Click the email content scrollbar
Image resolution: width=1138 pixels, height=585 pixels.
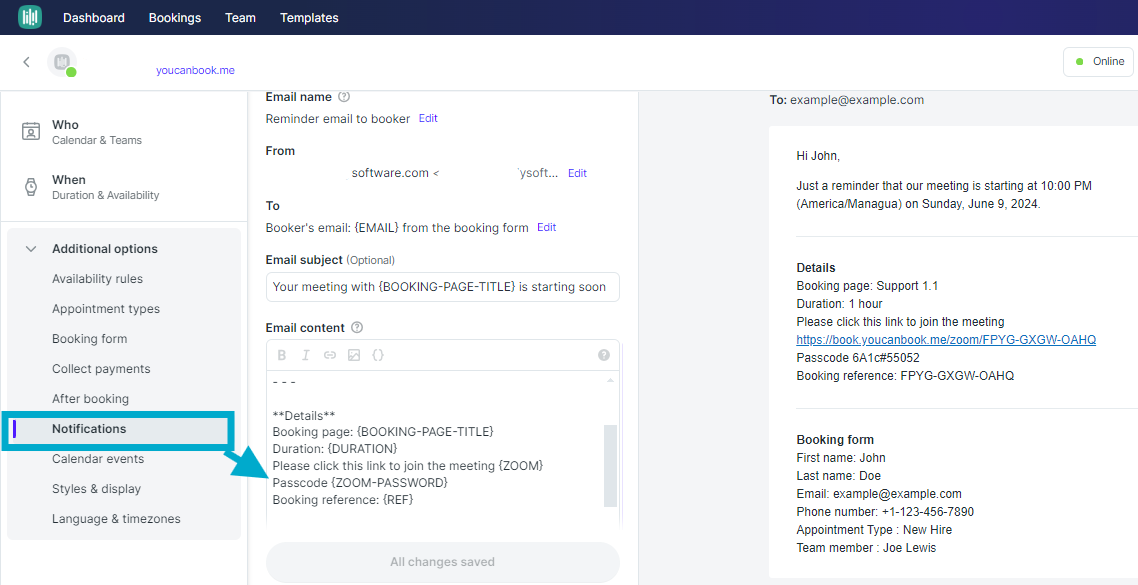click(610, 465)
